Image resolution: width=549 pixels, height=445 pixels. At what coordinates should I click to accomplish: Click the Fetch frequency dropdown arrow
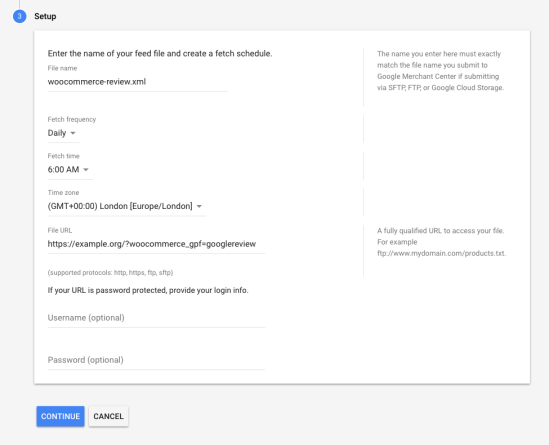(x=73, y=133)
